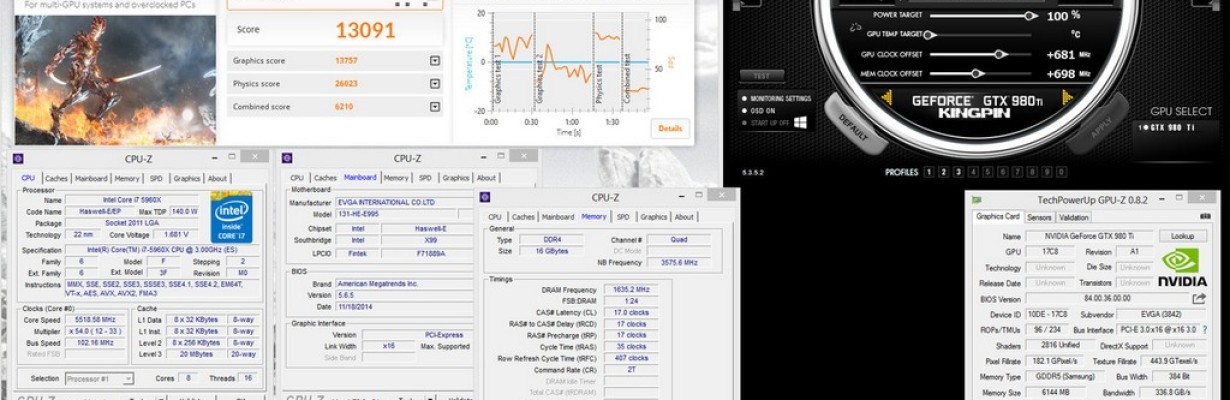Switch to the Sensors tab in GPU-Z
The image size is (1230, 400).
[x=1039, y=216]
